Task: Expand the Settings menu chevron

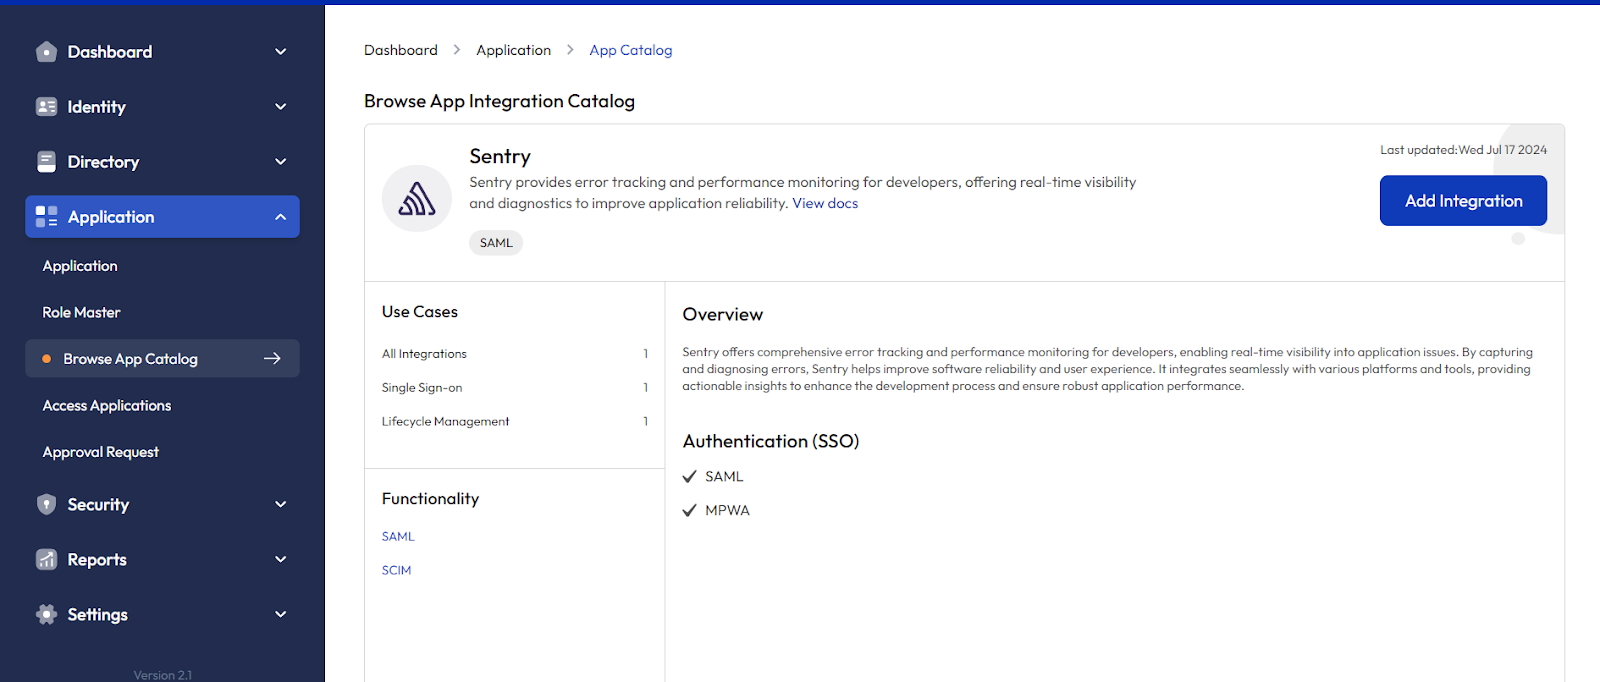Action: point(281,615)
